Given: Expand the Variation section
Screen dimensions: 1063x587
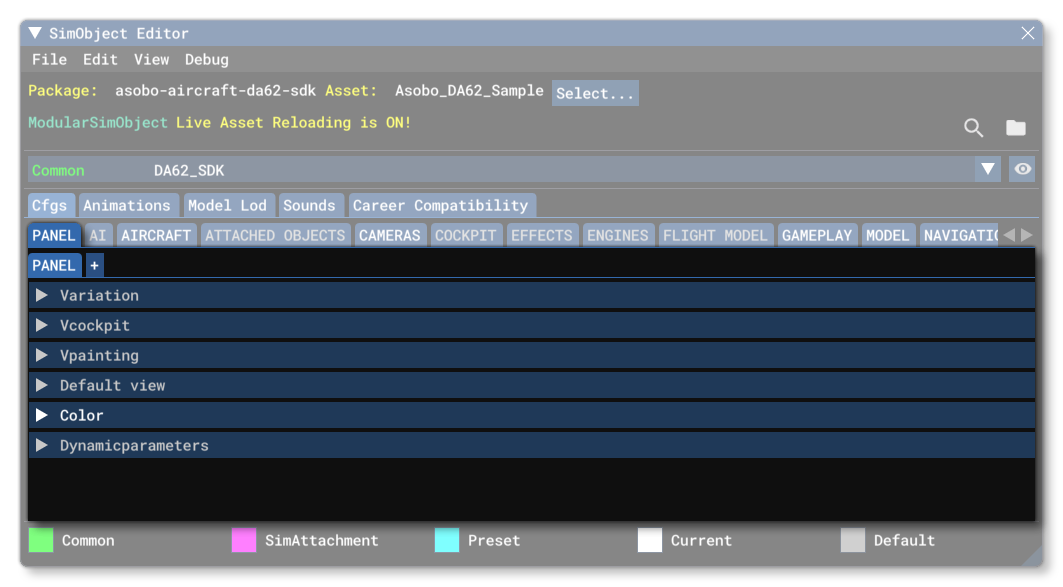Looking at the screenshot, I should [x=43, y=295].
